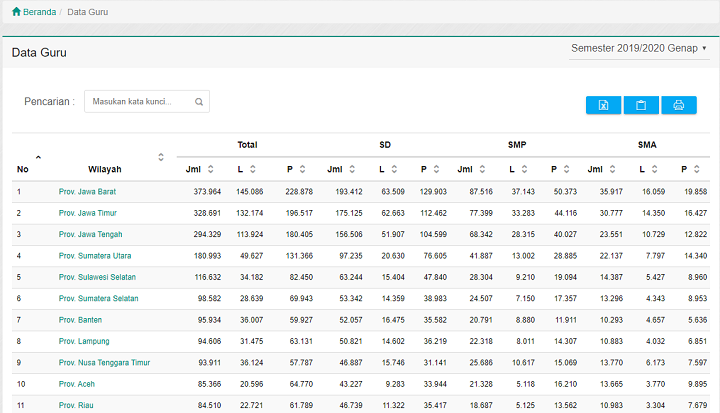The width and height of the screenshot is (720, 413).
Task: Select Sumatera Selatan SMP female 17.357
Action: pyautogui.click(x=565, y=299)
